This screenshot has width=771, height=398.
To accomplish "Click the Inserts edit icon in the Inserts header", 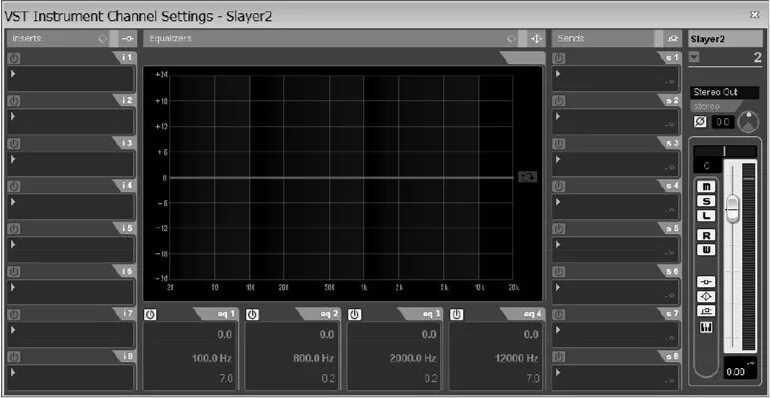I will click(x=127, y=39).
